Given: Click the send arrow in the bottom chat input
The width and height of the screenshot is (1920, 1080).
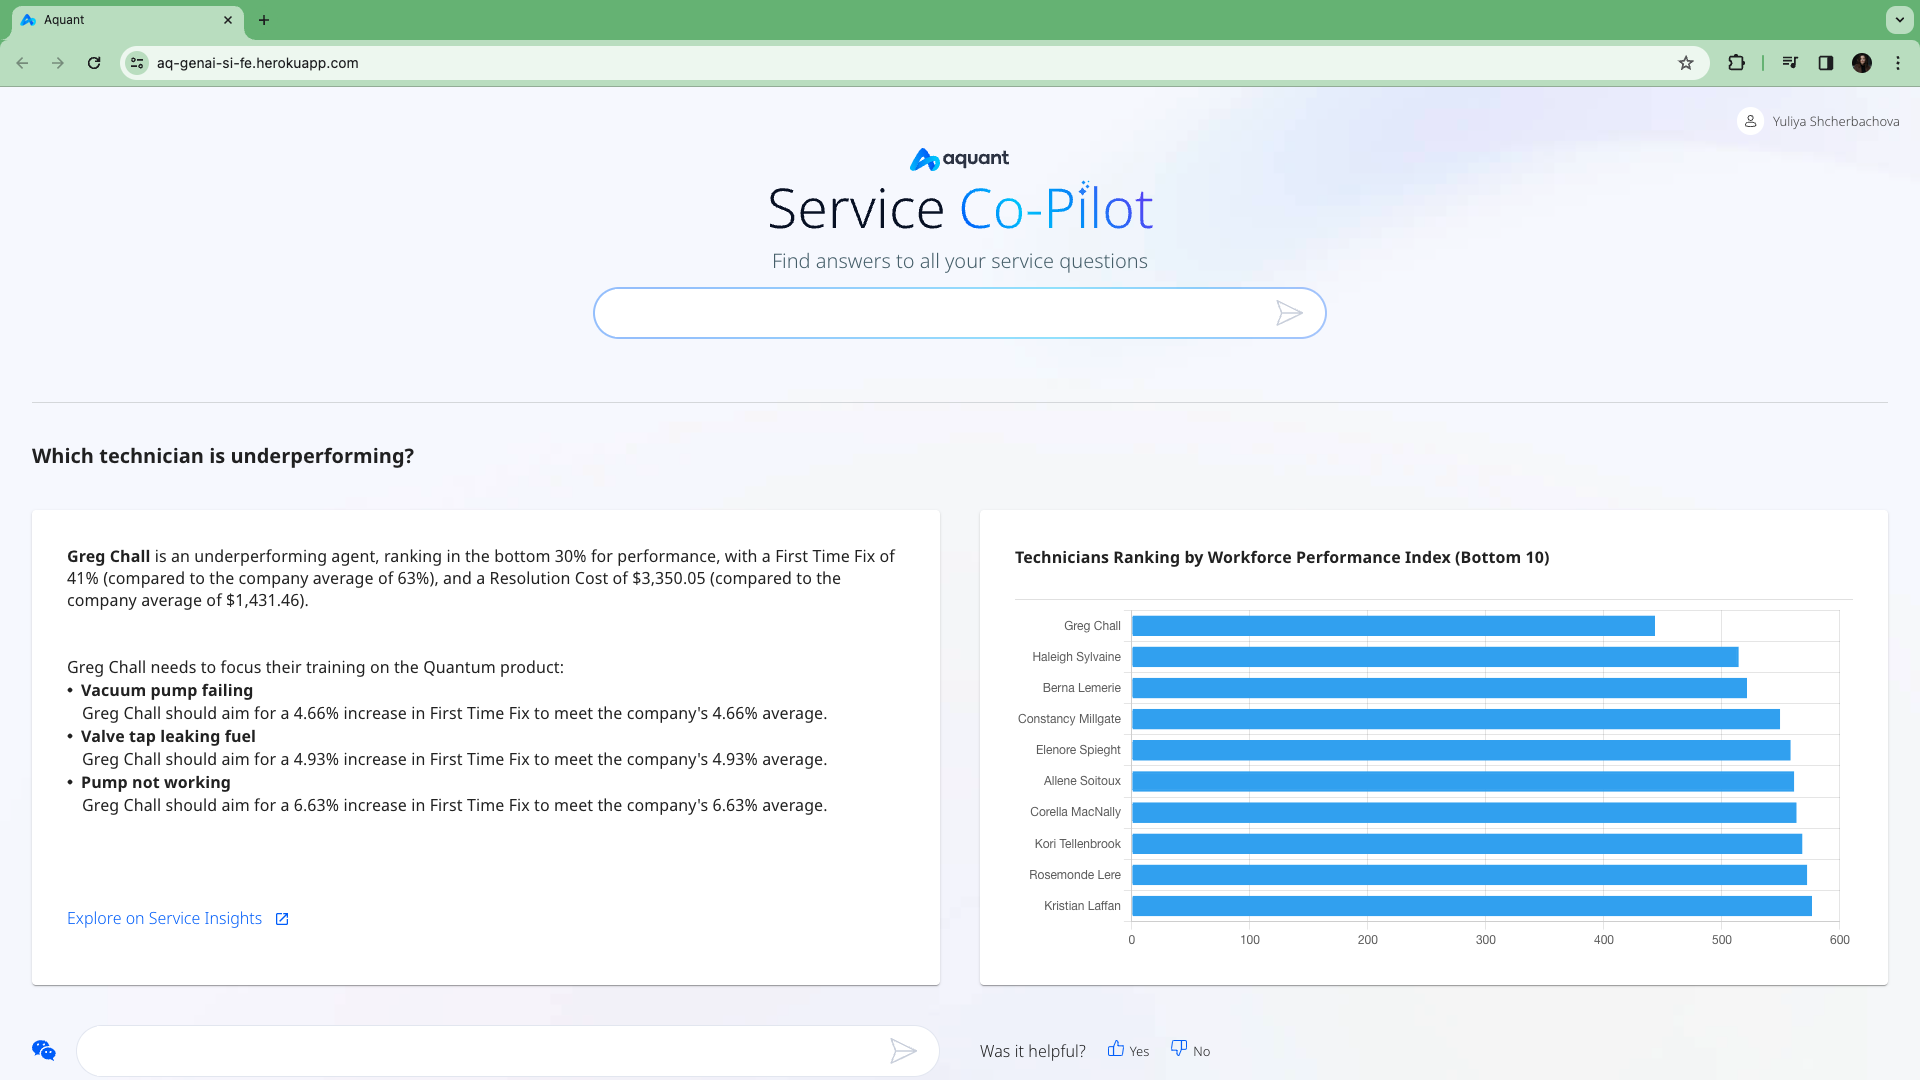Looking at the screenshot, I should pos(904,1051).
